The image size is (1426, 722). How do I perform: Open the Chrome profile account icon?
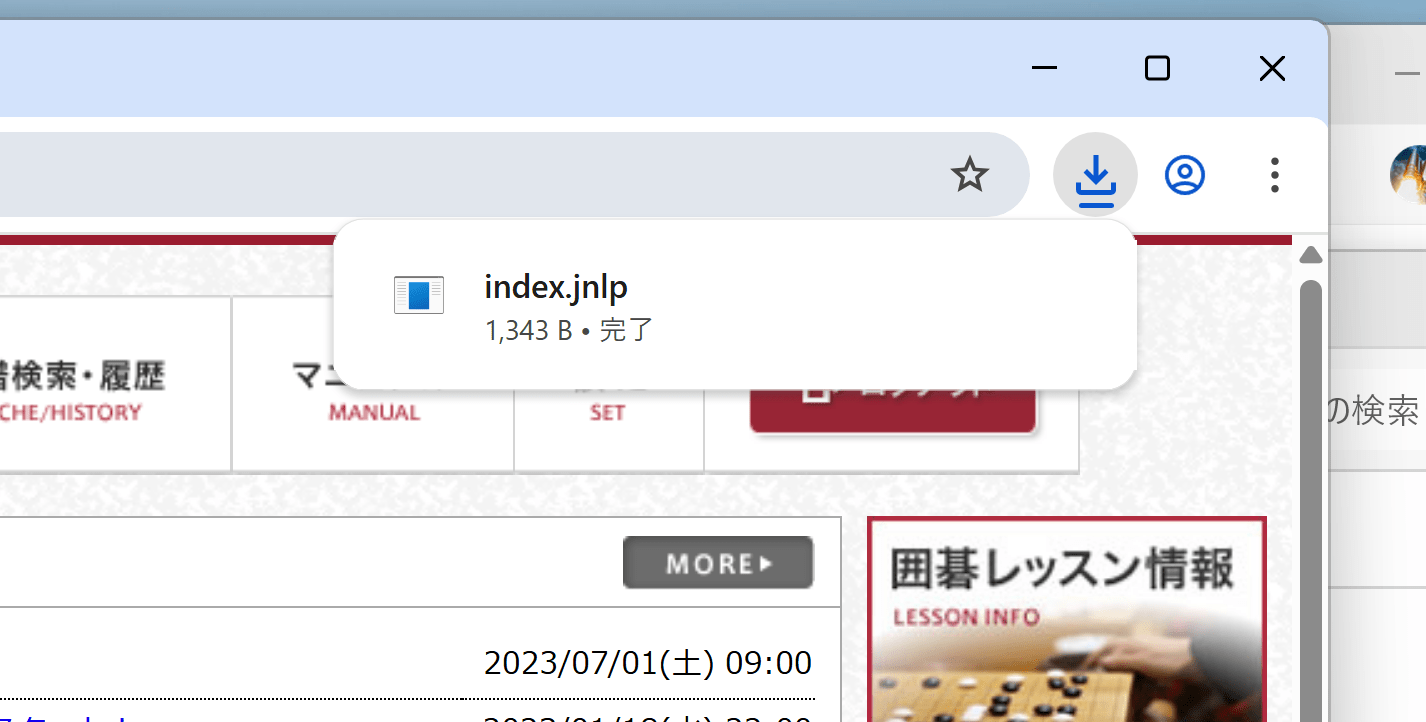[x=1184, y=174]
